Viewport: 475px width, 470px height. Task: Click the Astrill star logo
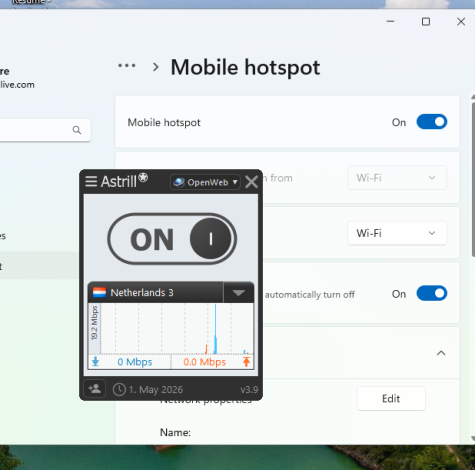[143, 177]
